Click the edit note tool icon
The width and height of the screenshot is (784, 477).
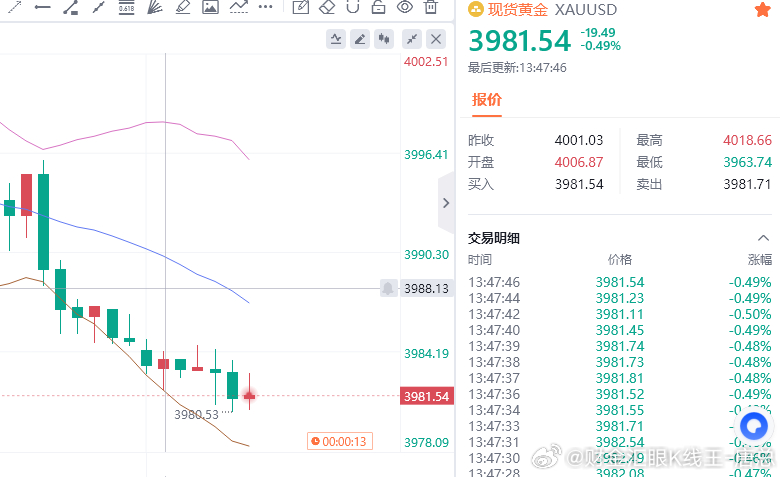click(300, 6)
